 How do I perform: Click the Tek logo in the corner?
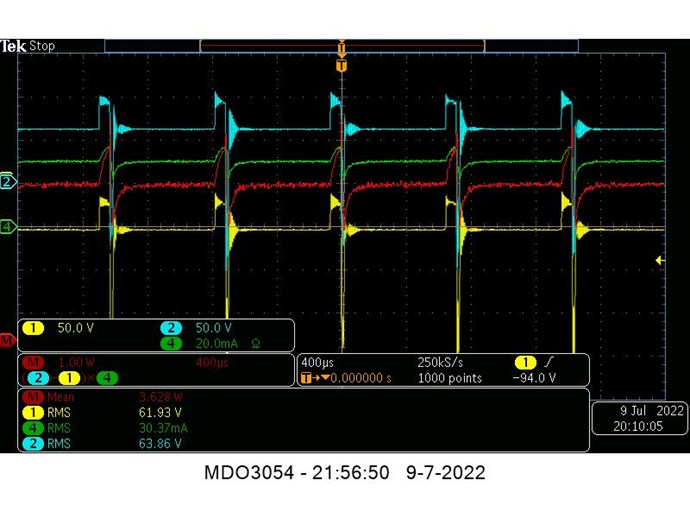pyautogui.click(x=13, y=46)
